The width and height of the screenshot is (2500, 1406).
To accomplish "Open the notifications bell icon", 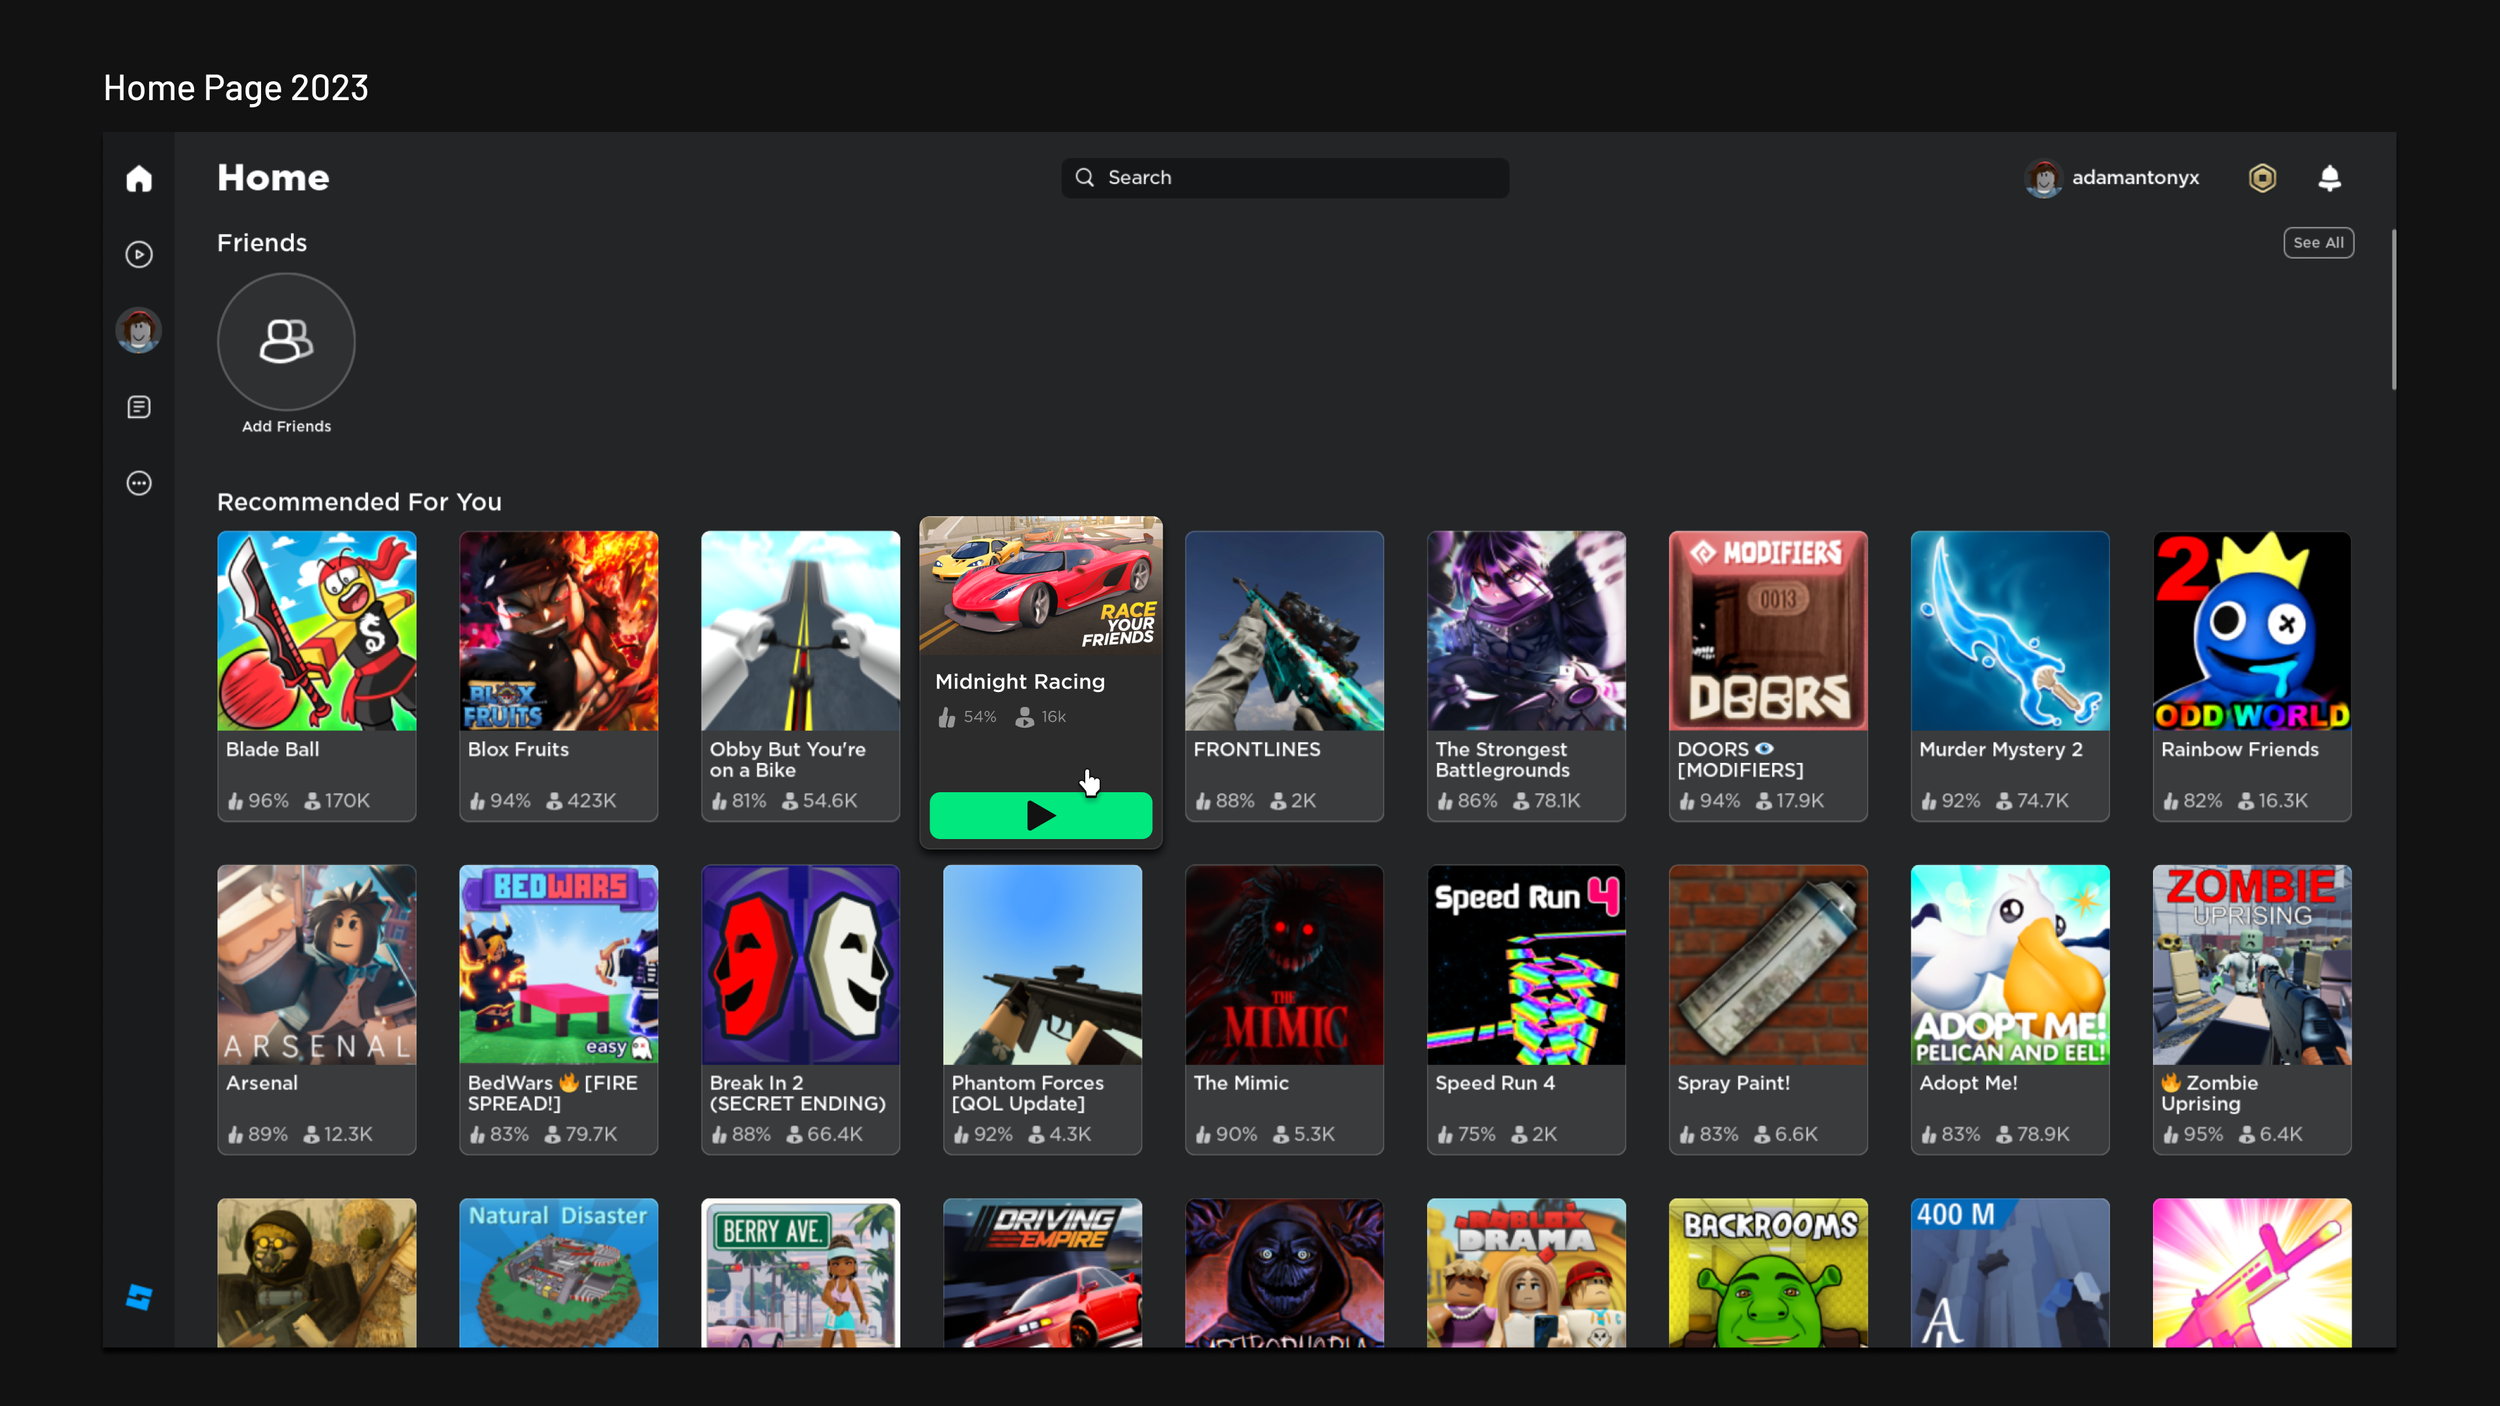I will coord(2329,178).
